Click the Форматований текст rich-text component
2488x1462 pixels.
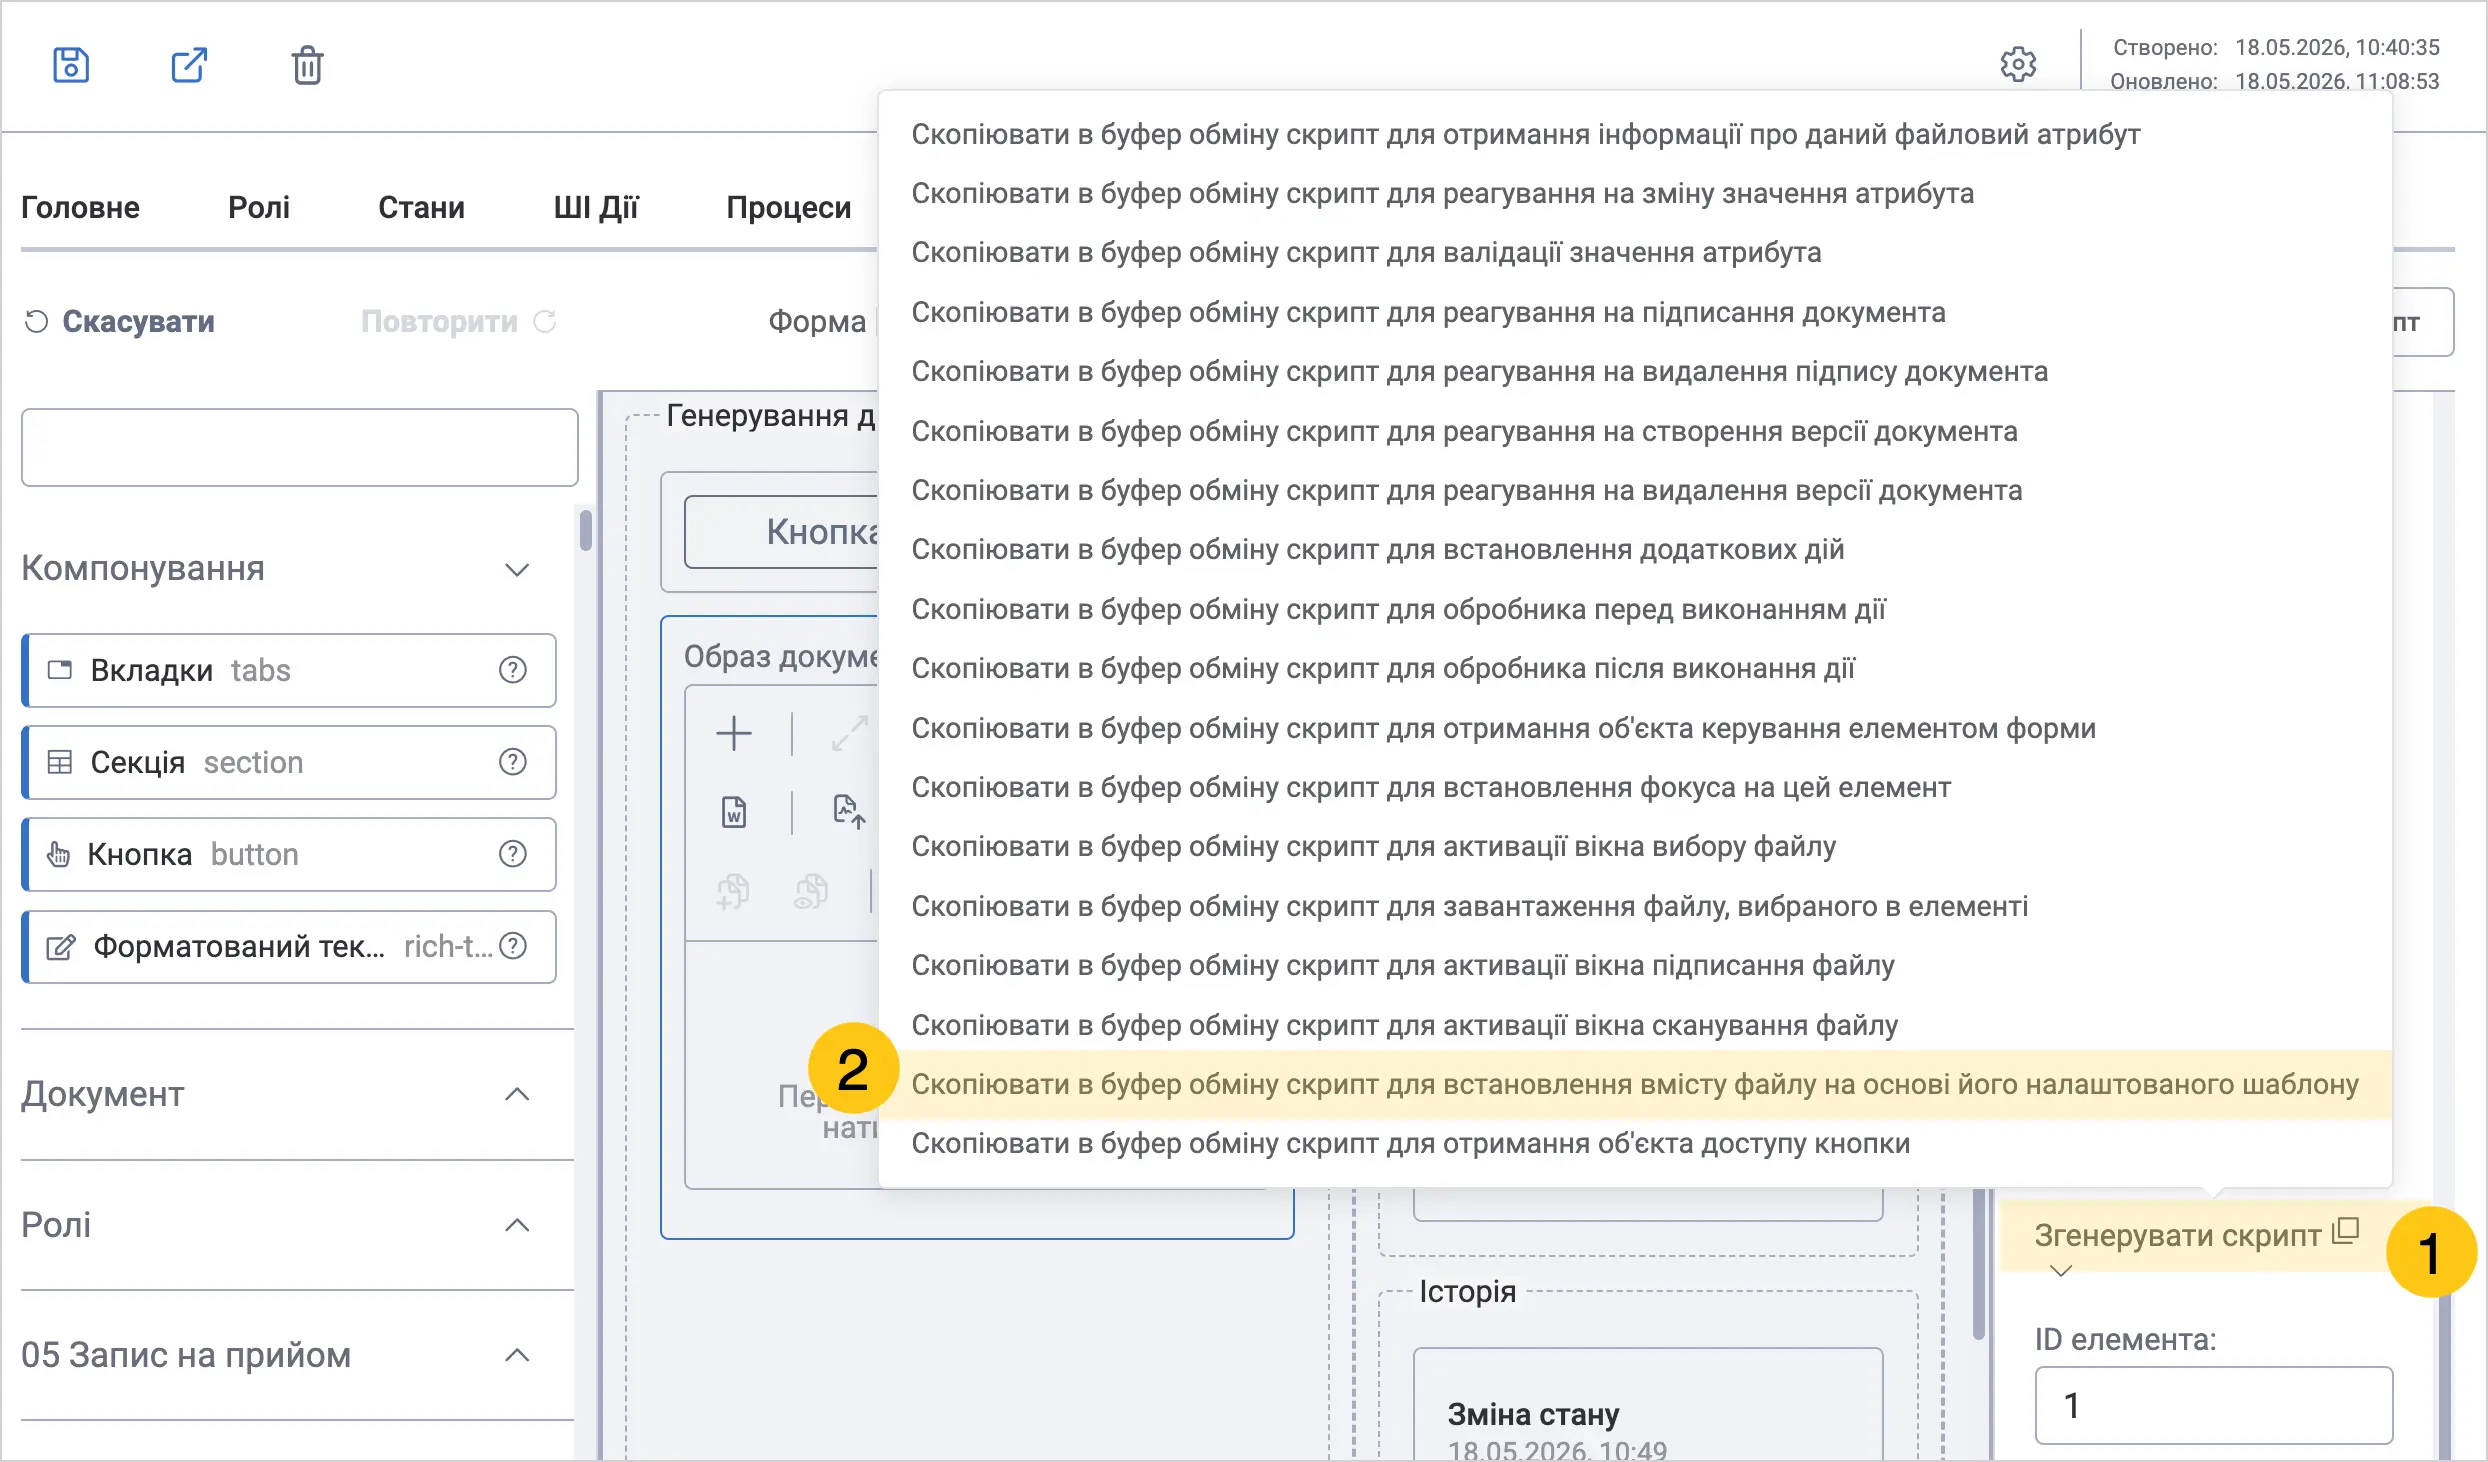tap(290, 946)
